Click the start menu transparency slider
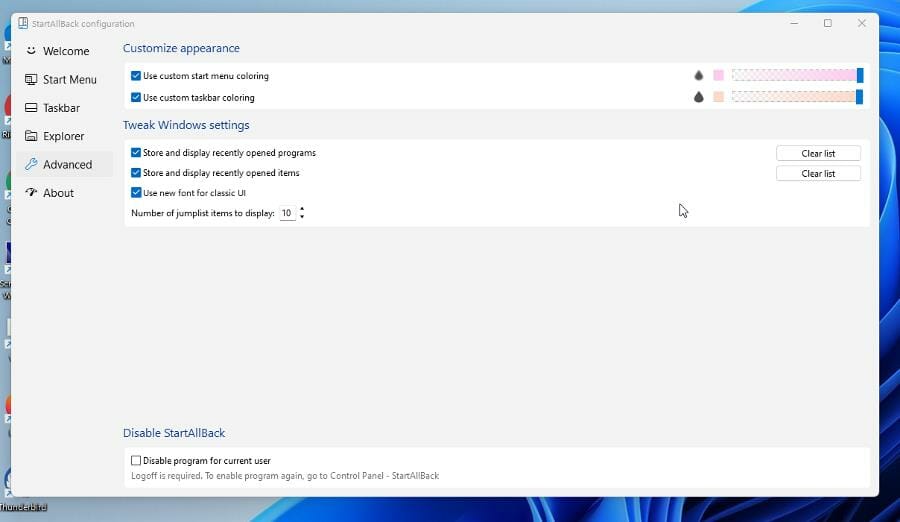Screen dimensions: 900x522 tap(797, 75)
